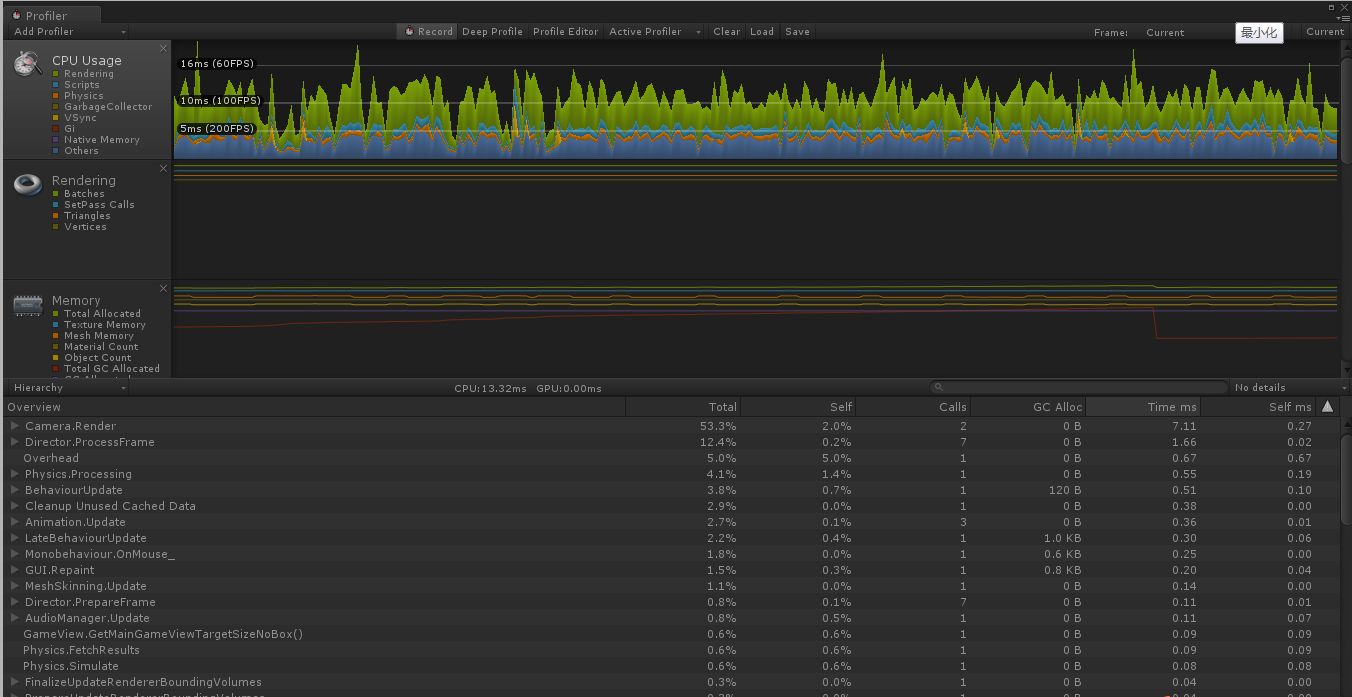1352x697 pixels.
Task: Toggle the Scripts category color swatch
Action: pyautogui.click(x=56, y=85)
